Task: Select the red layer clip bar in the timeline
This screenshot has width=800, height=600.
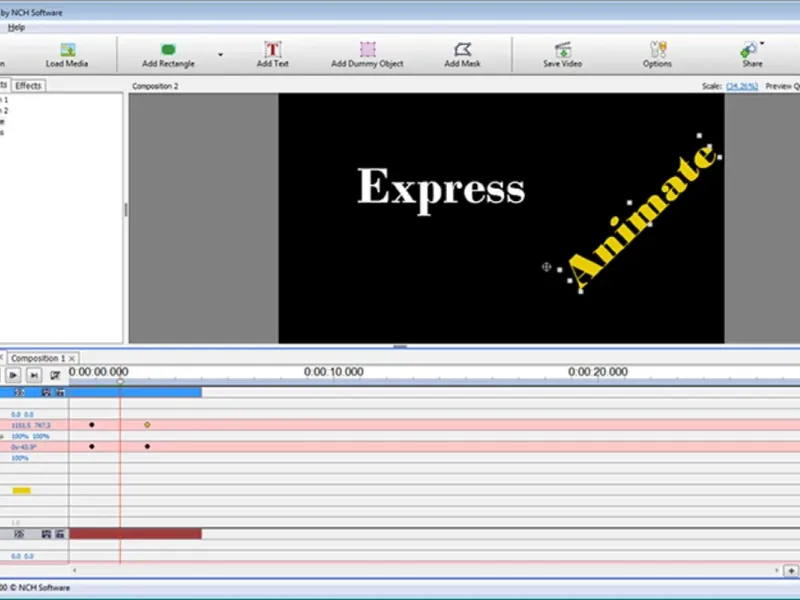Action: tap(135, 534)
